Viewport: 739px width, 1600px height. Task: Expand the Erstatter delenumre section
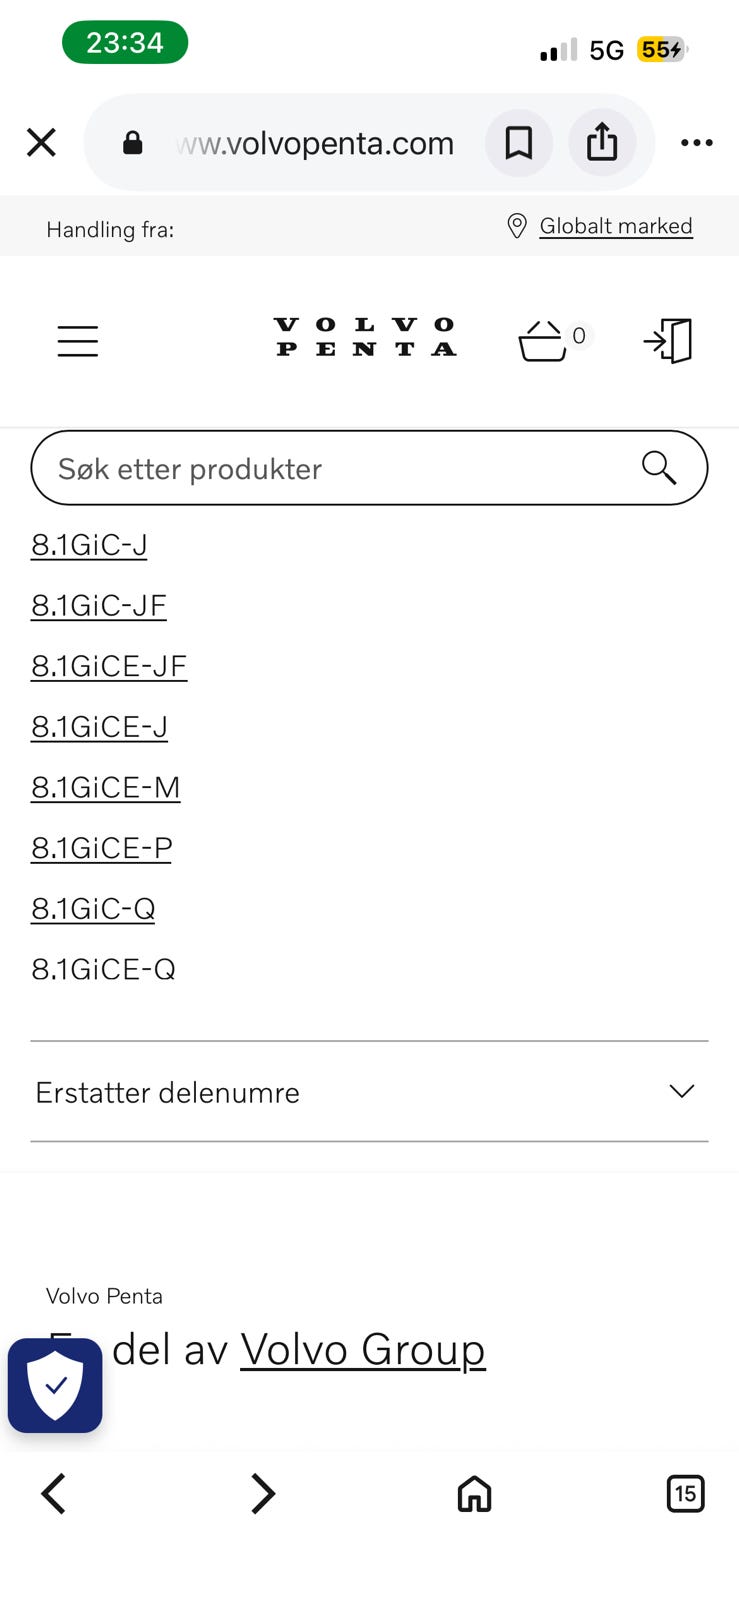pyautogui.click(x=369, y=1092)
